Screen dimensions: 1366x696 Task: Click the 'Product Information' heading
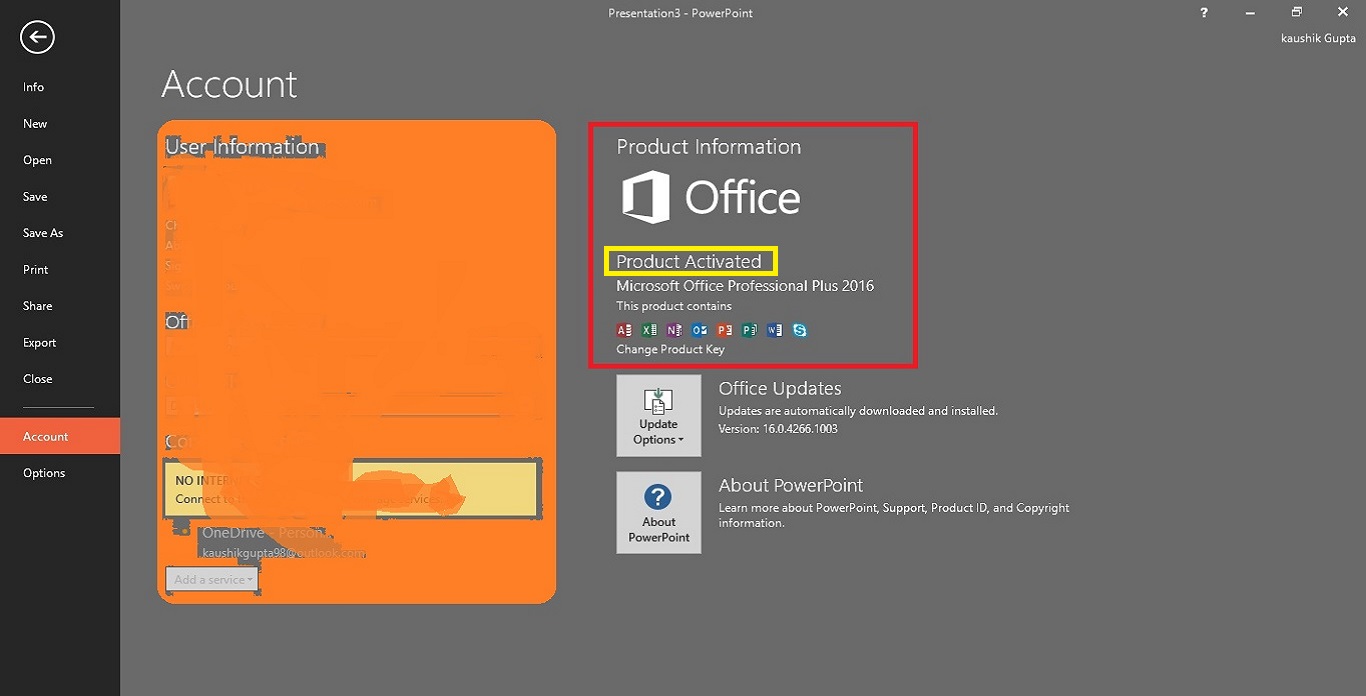click(709, 147)
